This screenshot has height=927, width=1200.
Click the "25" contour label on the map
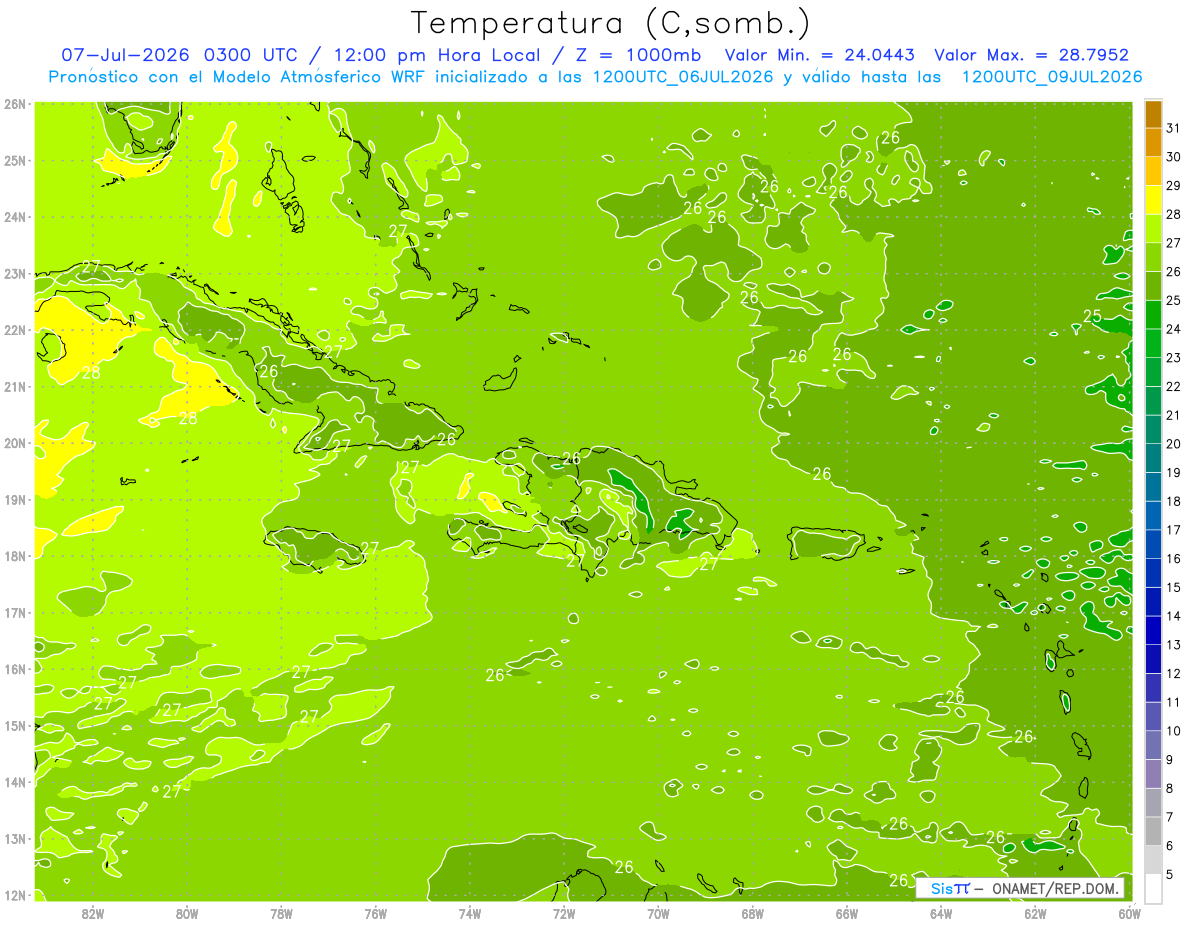click(x=1093, y=316)
